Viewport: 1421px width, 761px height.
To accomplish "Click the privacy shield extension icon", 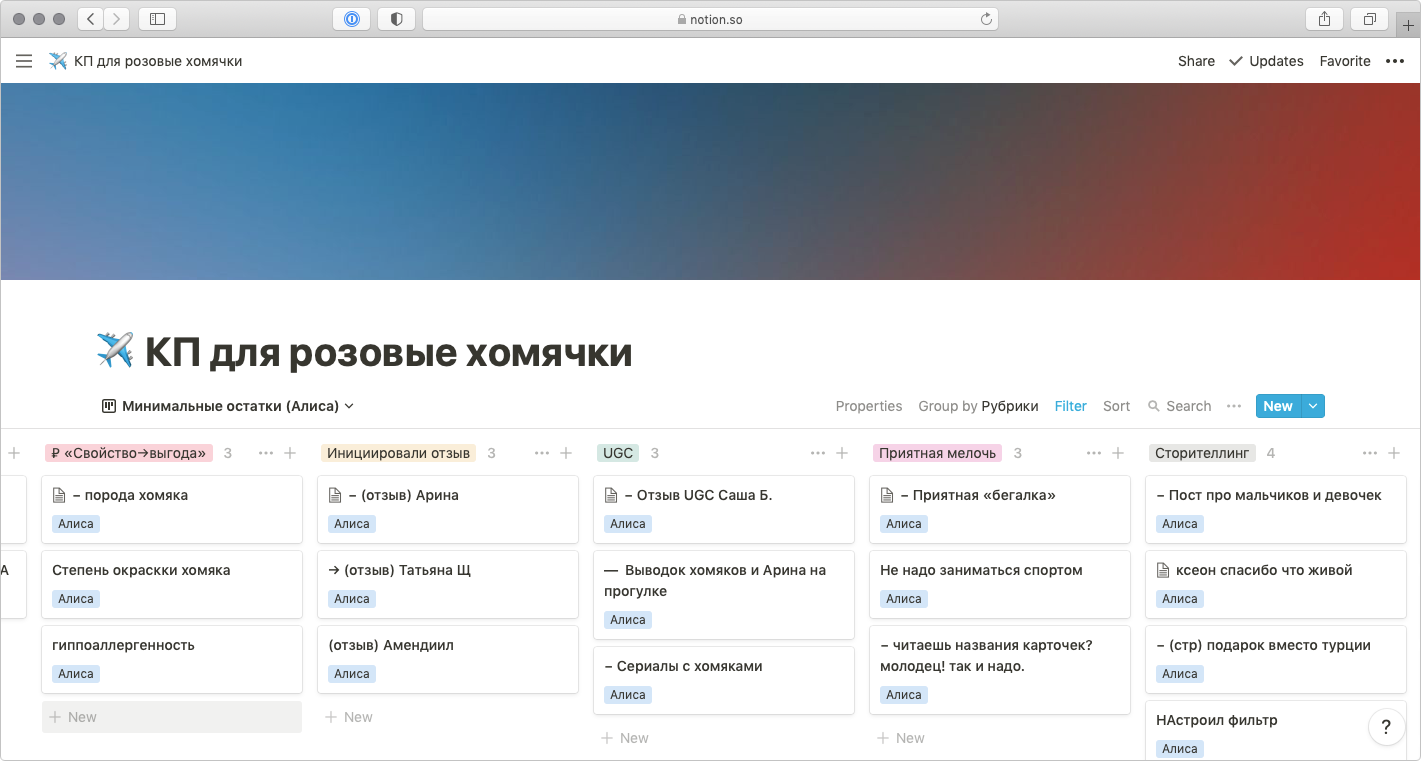I will point(397,18).
